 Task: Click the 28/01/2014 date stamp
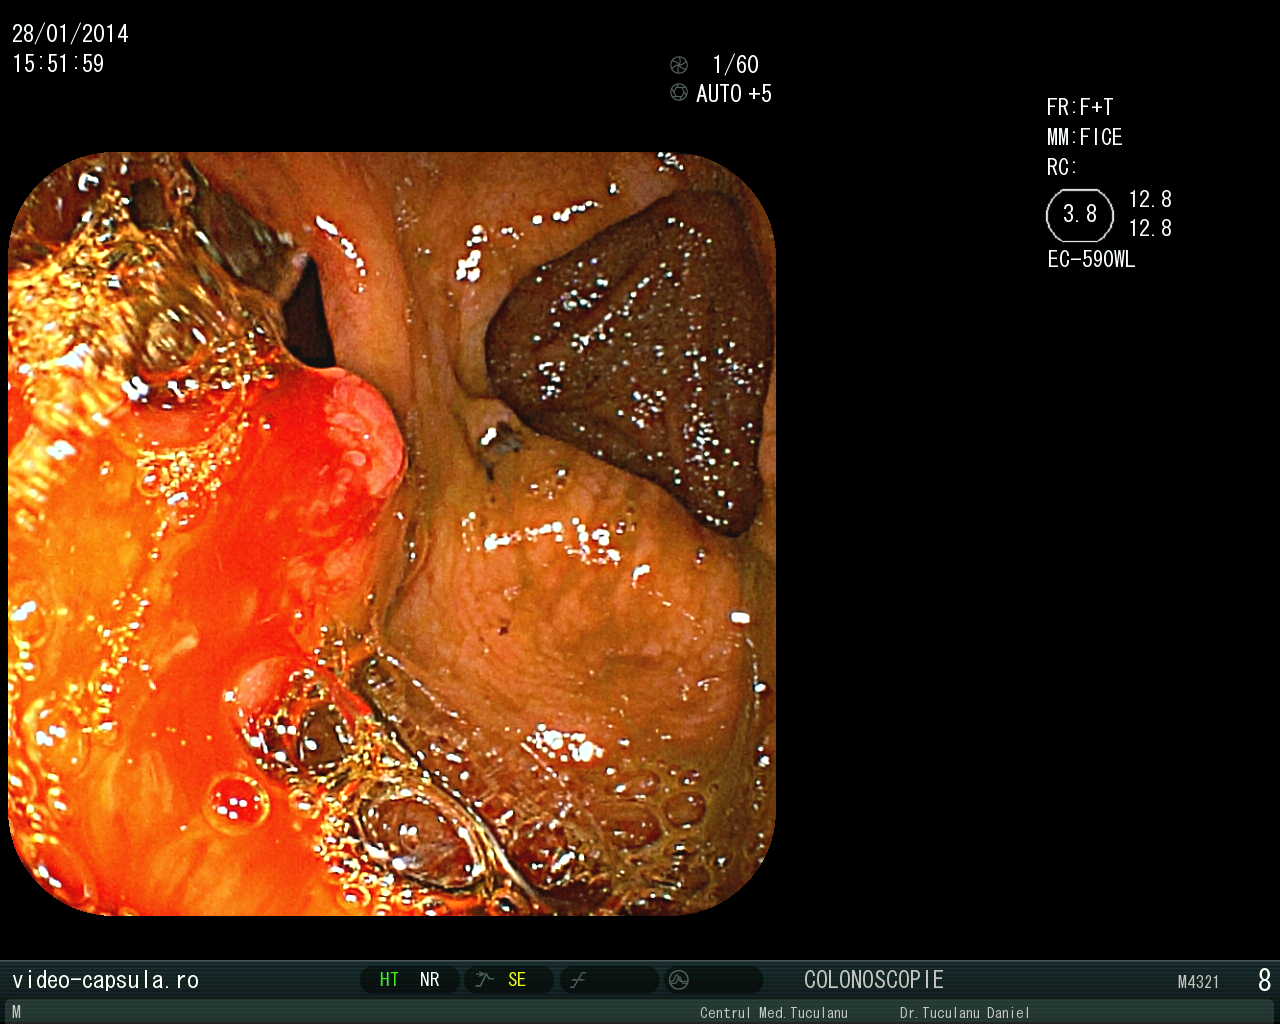tap(70, 34)
